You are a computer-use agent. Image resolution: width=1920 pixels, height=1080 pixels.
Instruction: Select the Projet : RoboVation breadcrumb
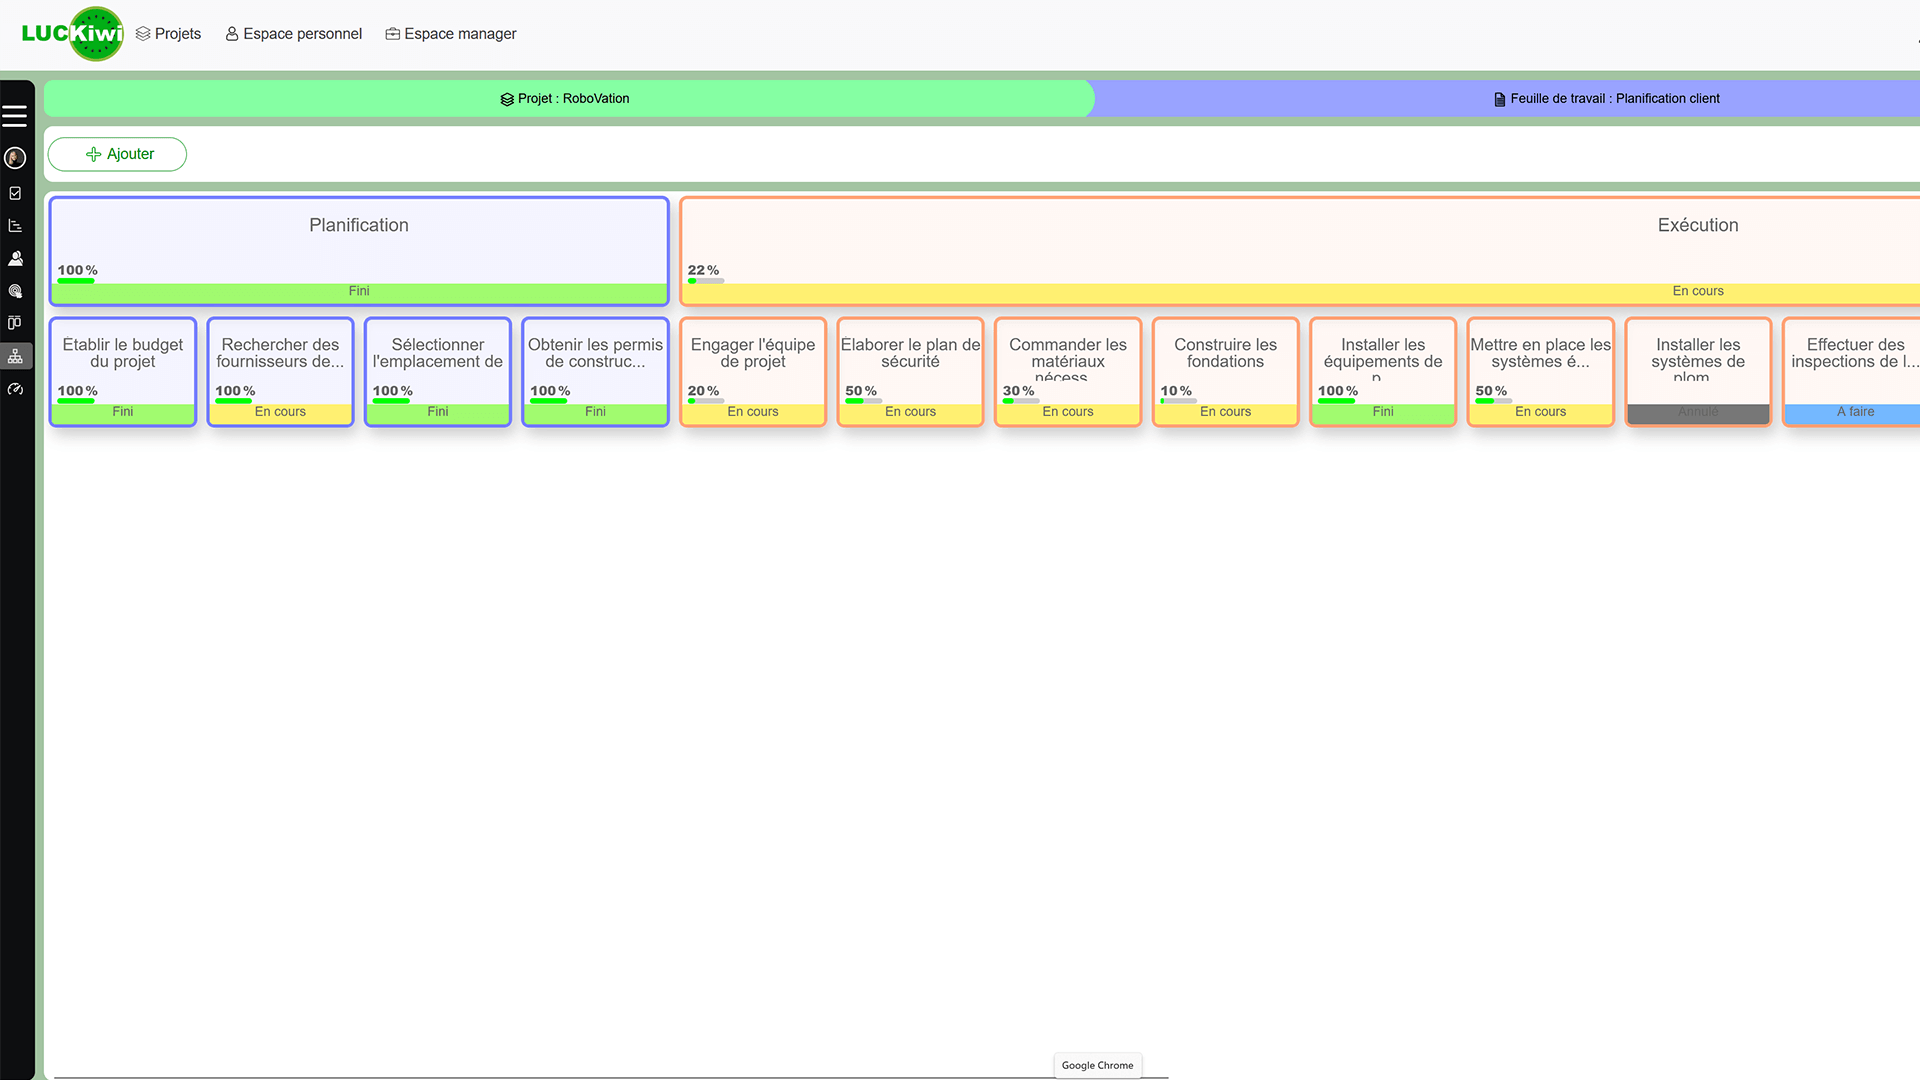(565, 99)
